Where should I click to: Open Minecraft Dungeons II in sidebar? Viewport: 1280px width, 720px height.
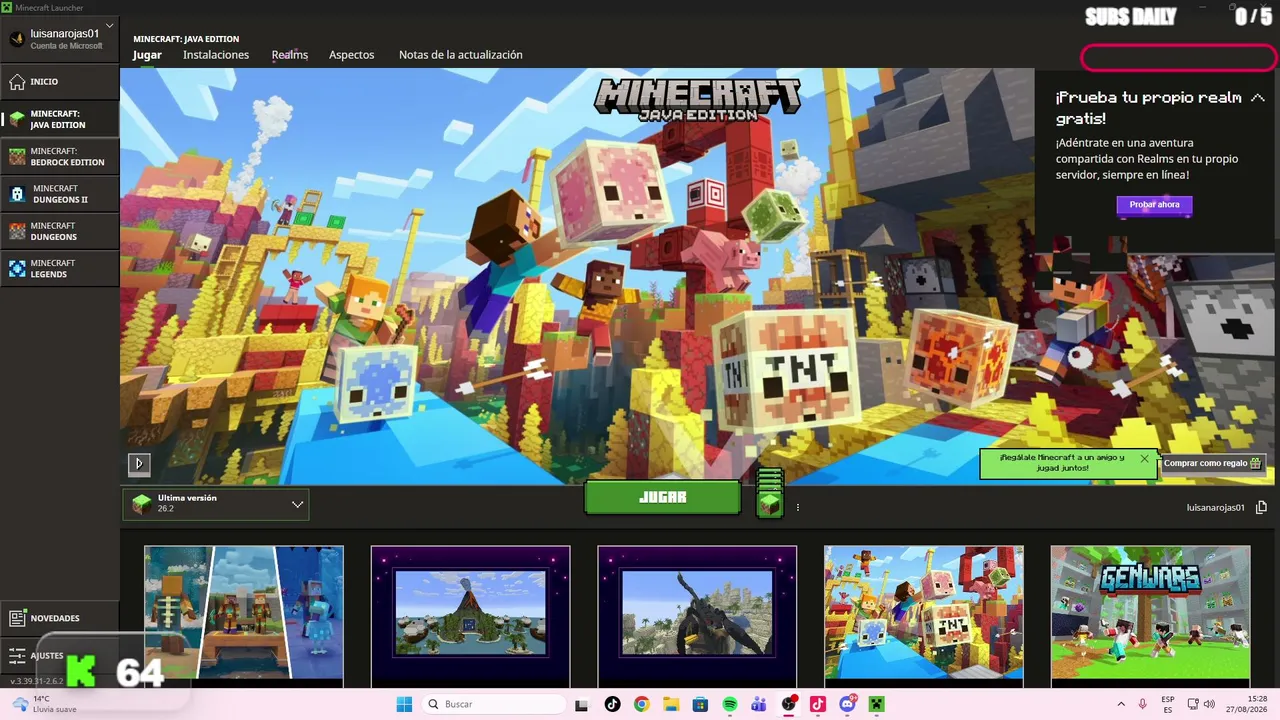point(60,194)
